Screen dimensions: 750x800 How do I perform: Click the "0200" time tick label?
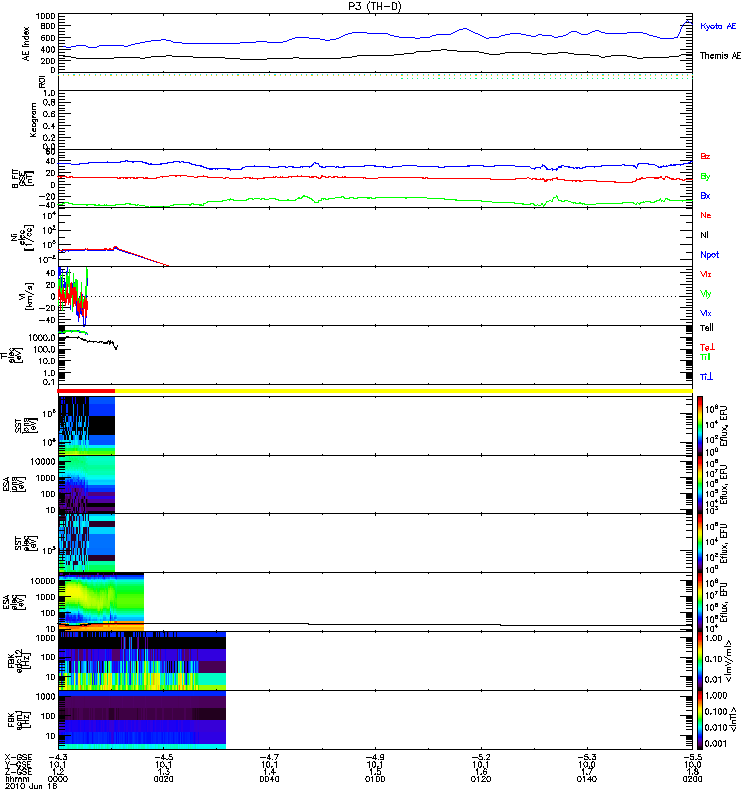pos(692,779)
